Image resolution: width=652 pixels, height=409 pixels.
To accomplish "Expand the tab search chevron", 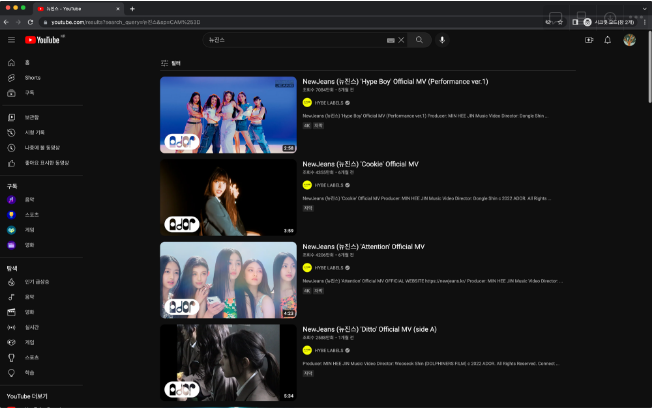I will tap(645, 9).
